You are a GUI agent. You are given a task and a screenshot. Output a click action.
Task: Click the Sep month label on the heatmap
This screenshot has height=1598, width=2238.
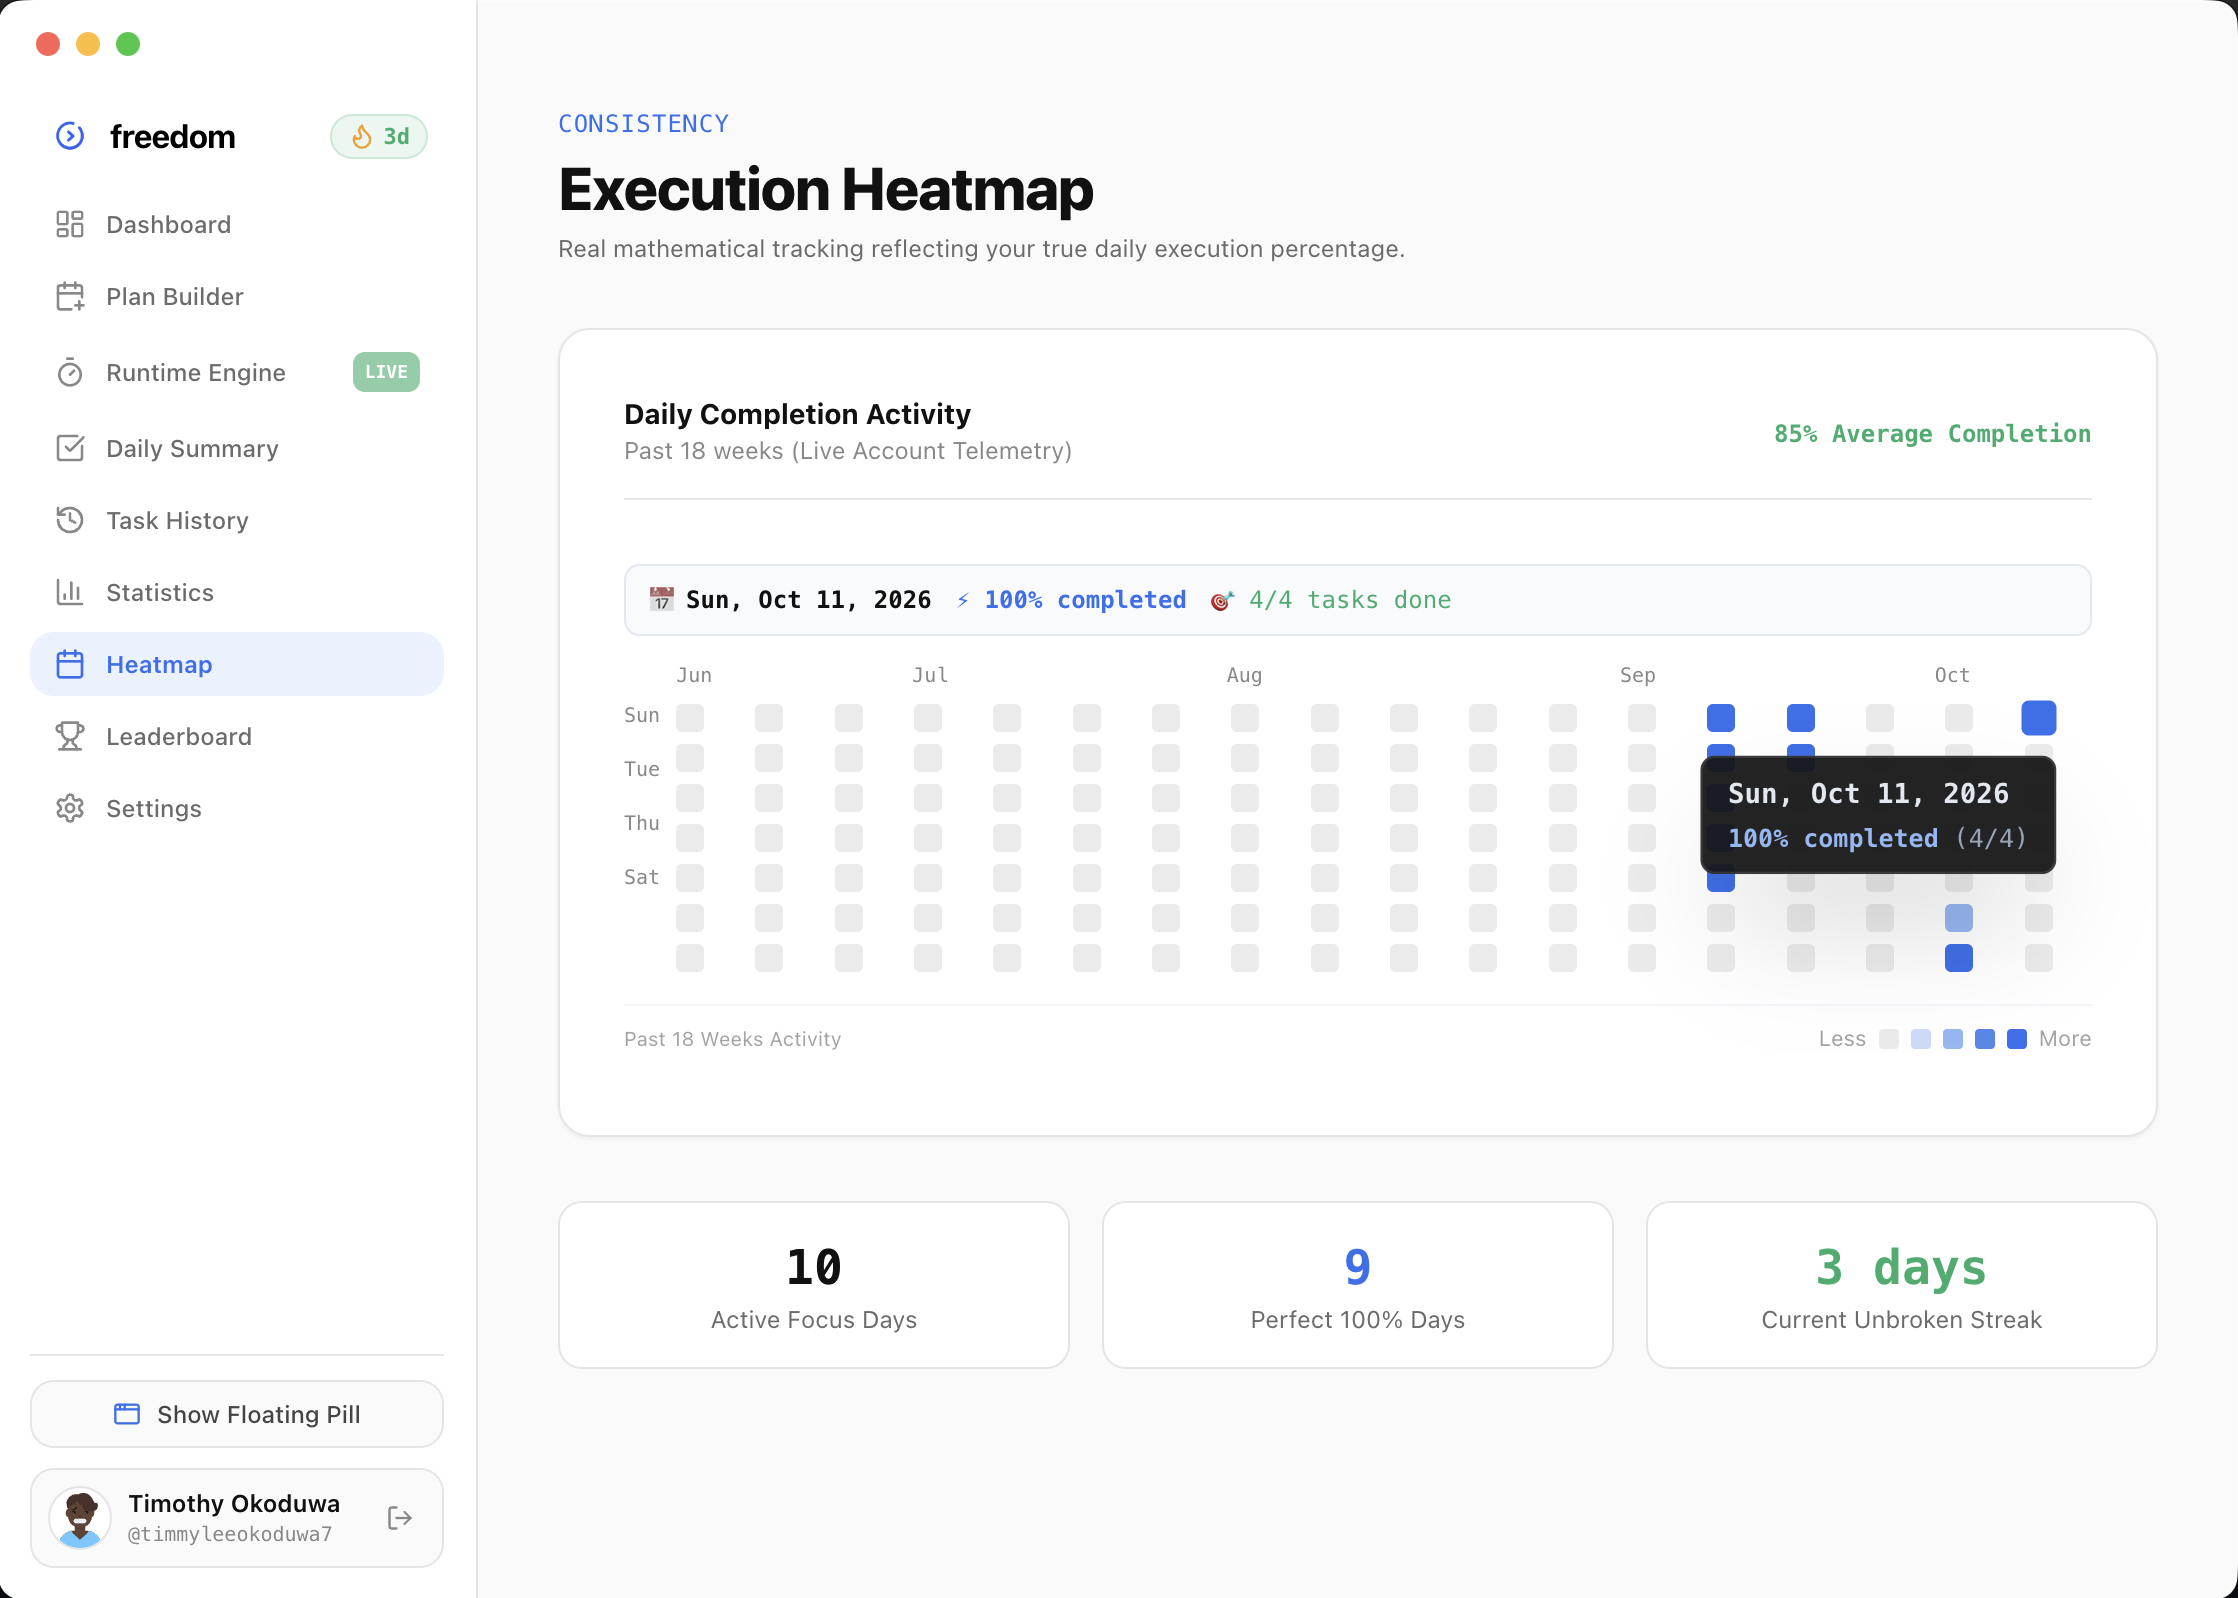coord(1638,675)
